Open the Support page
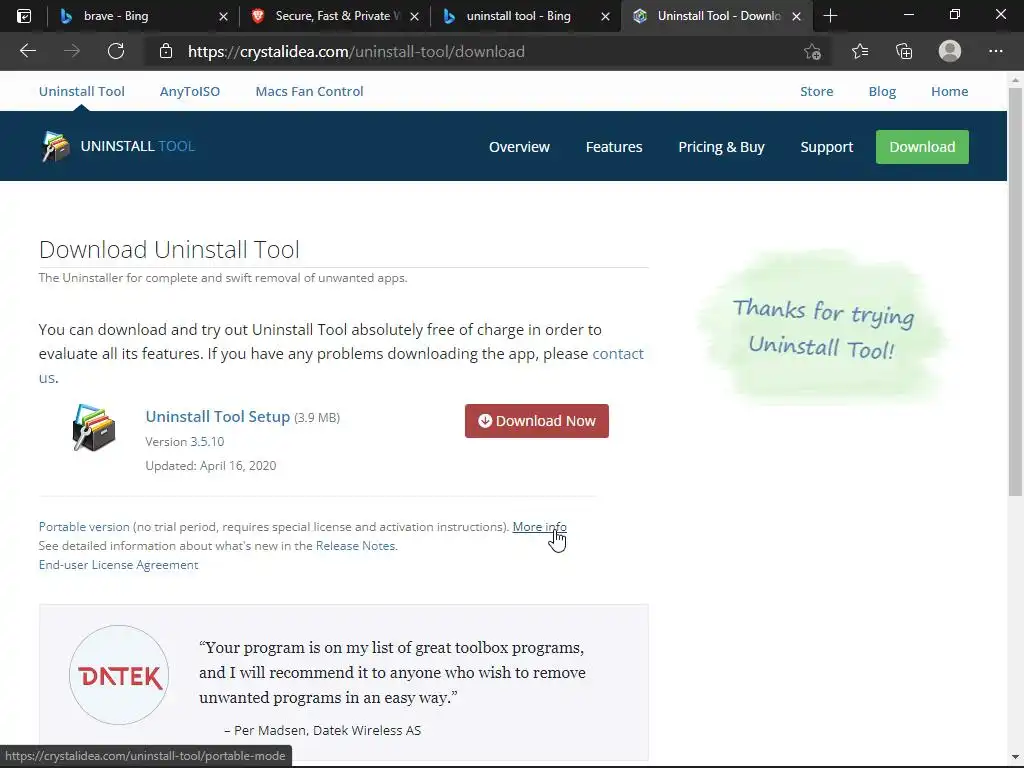The height and width of the screenshot is (768, 1024). [x=827, y=147]
